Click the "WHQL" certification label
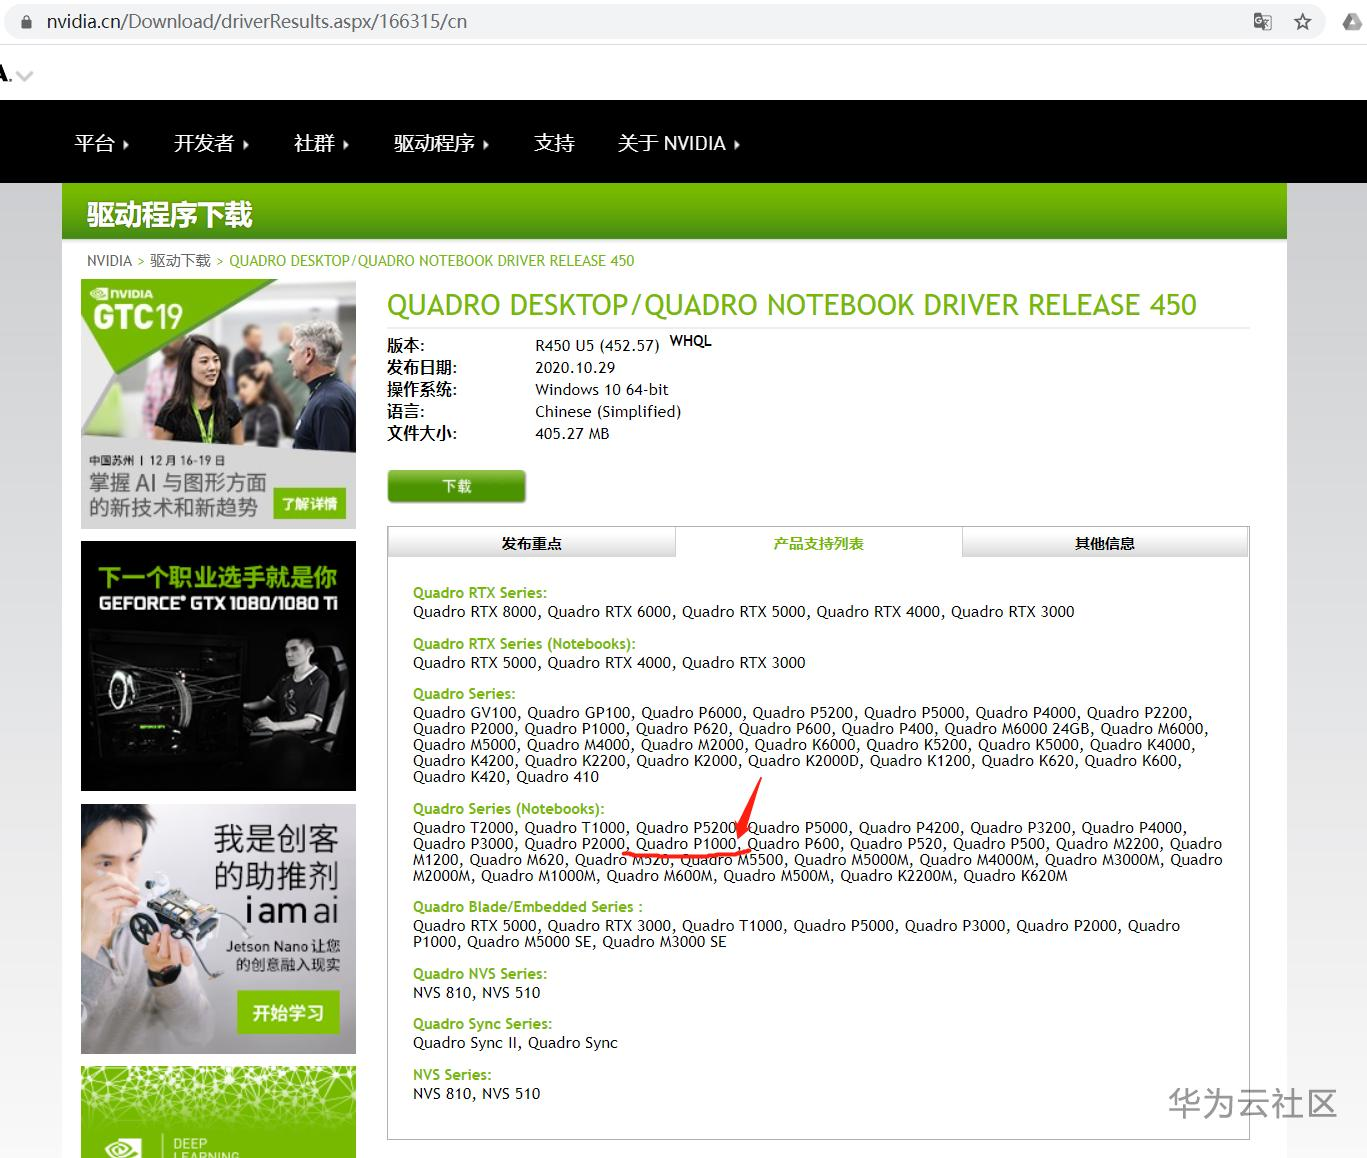1367x1158 pixels. 690,341
